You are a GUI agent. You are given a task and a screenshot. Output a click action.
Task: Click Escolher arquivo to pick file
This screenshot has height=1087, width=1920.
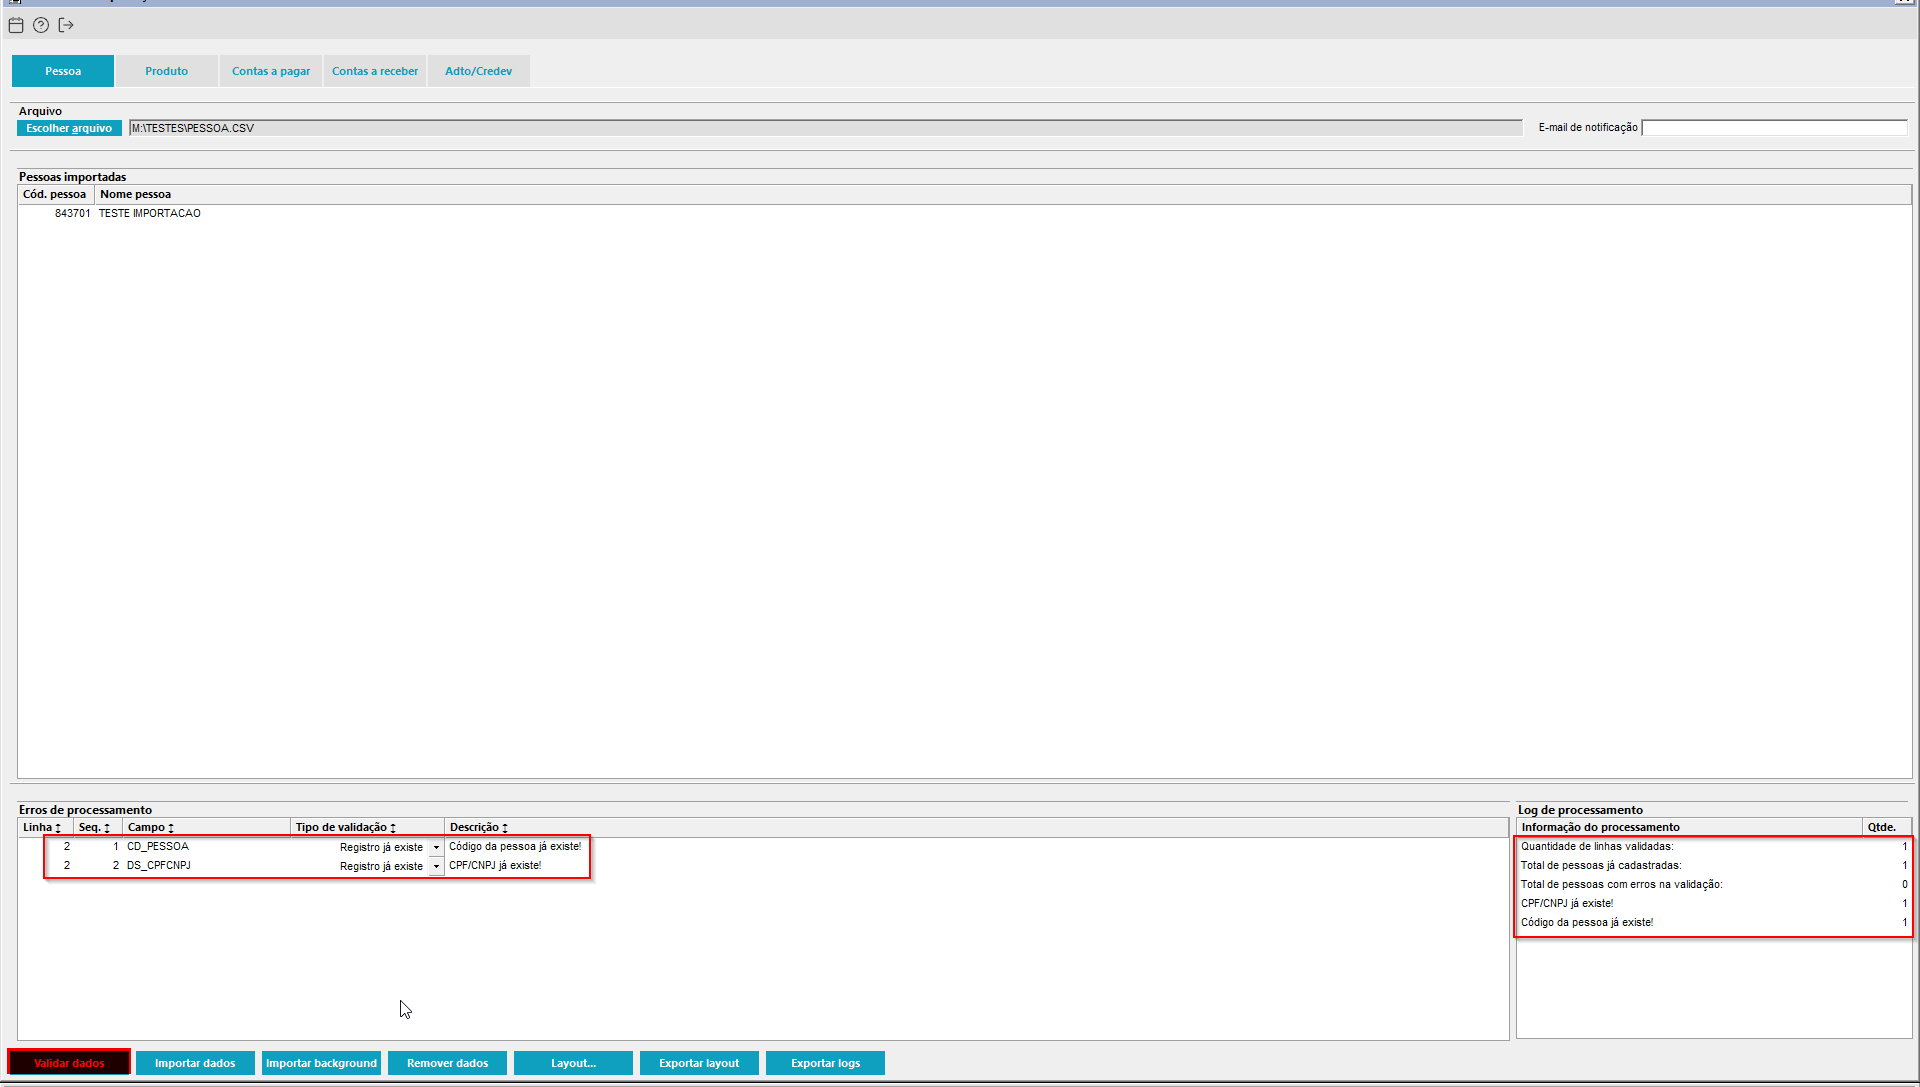pos(69,128)
